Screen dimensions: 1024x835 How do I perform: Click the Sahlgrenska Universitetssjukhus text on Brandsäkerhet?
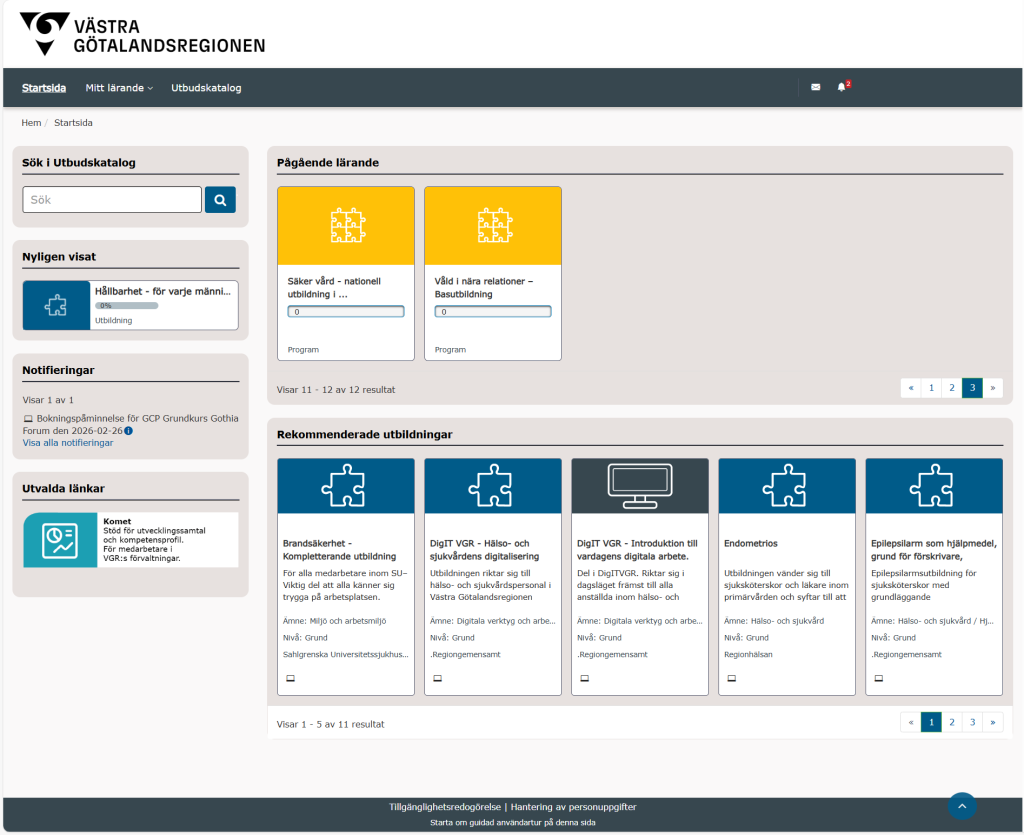point(345,654)
